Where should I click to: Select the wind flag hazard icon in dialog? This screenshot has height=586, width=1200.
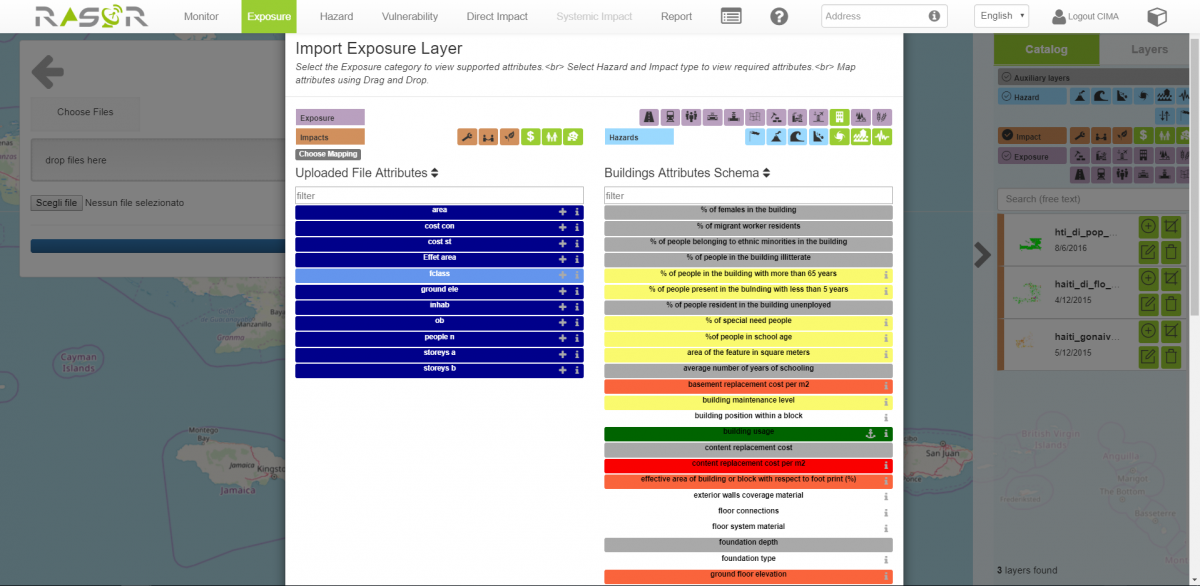coord(755,137)
